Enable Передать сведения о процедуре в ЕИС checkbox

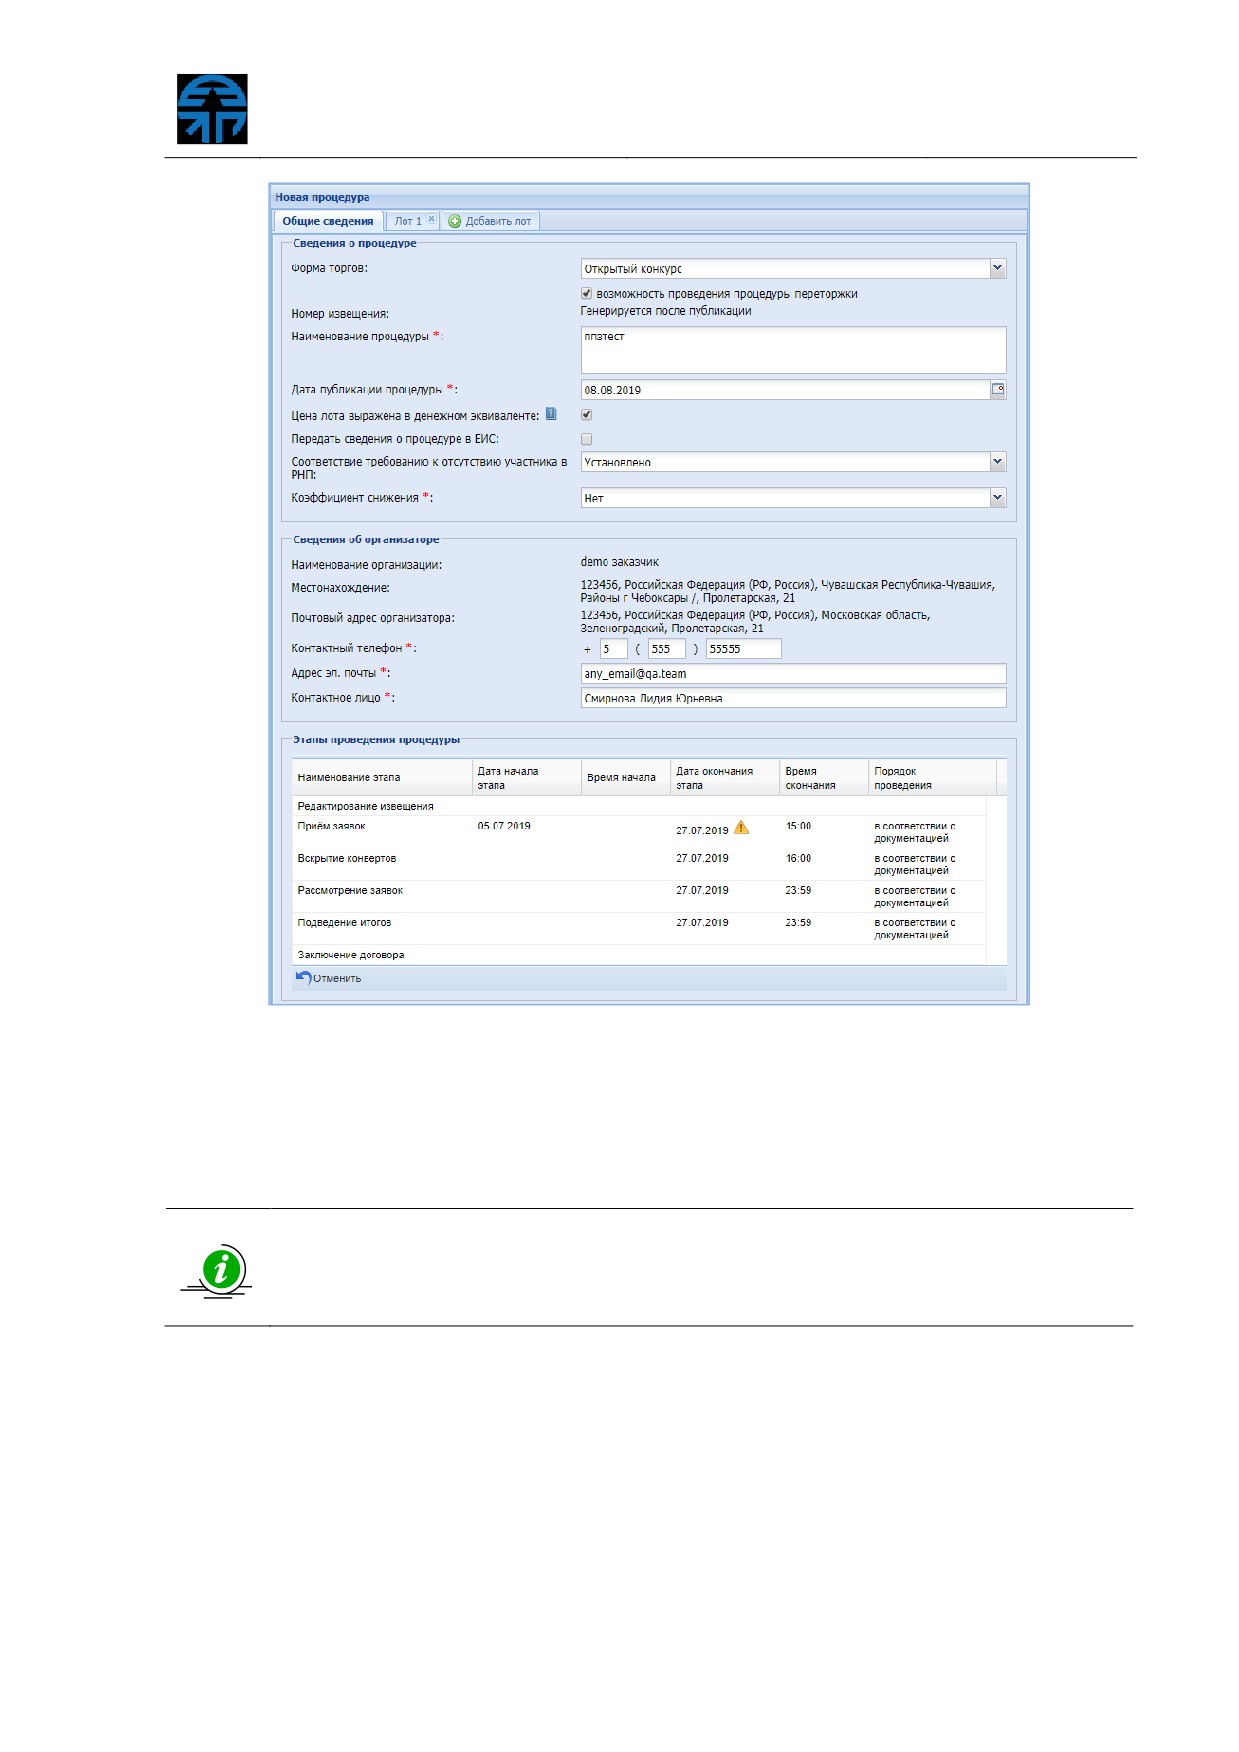(586, 438)
